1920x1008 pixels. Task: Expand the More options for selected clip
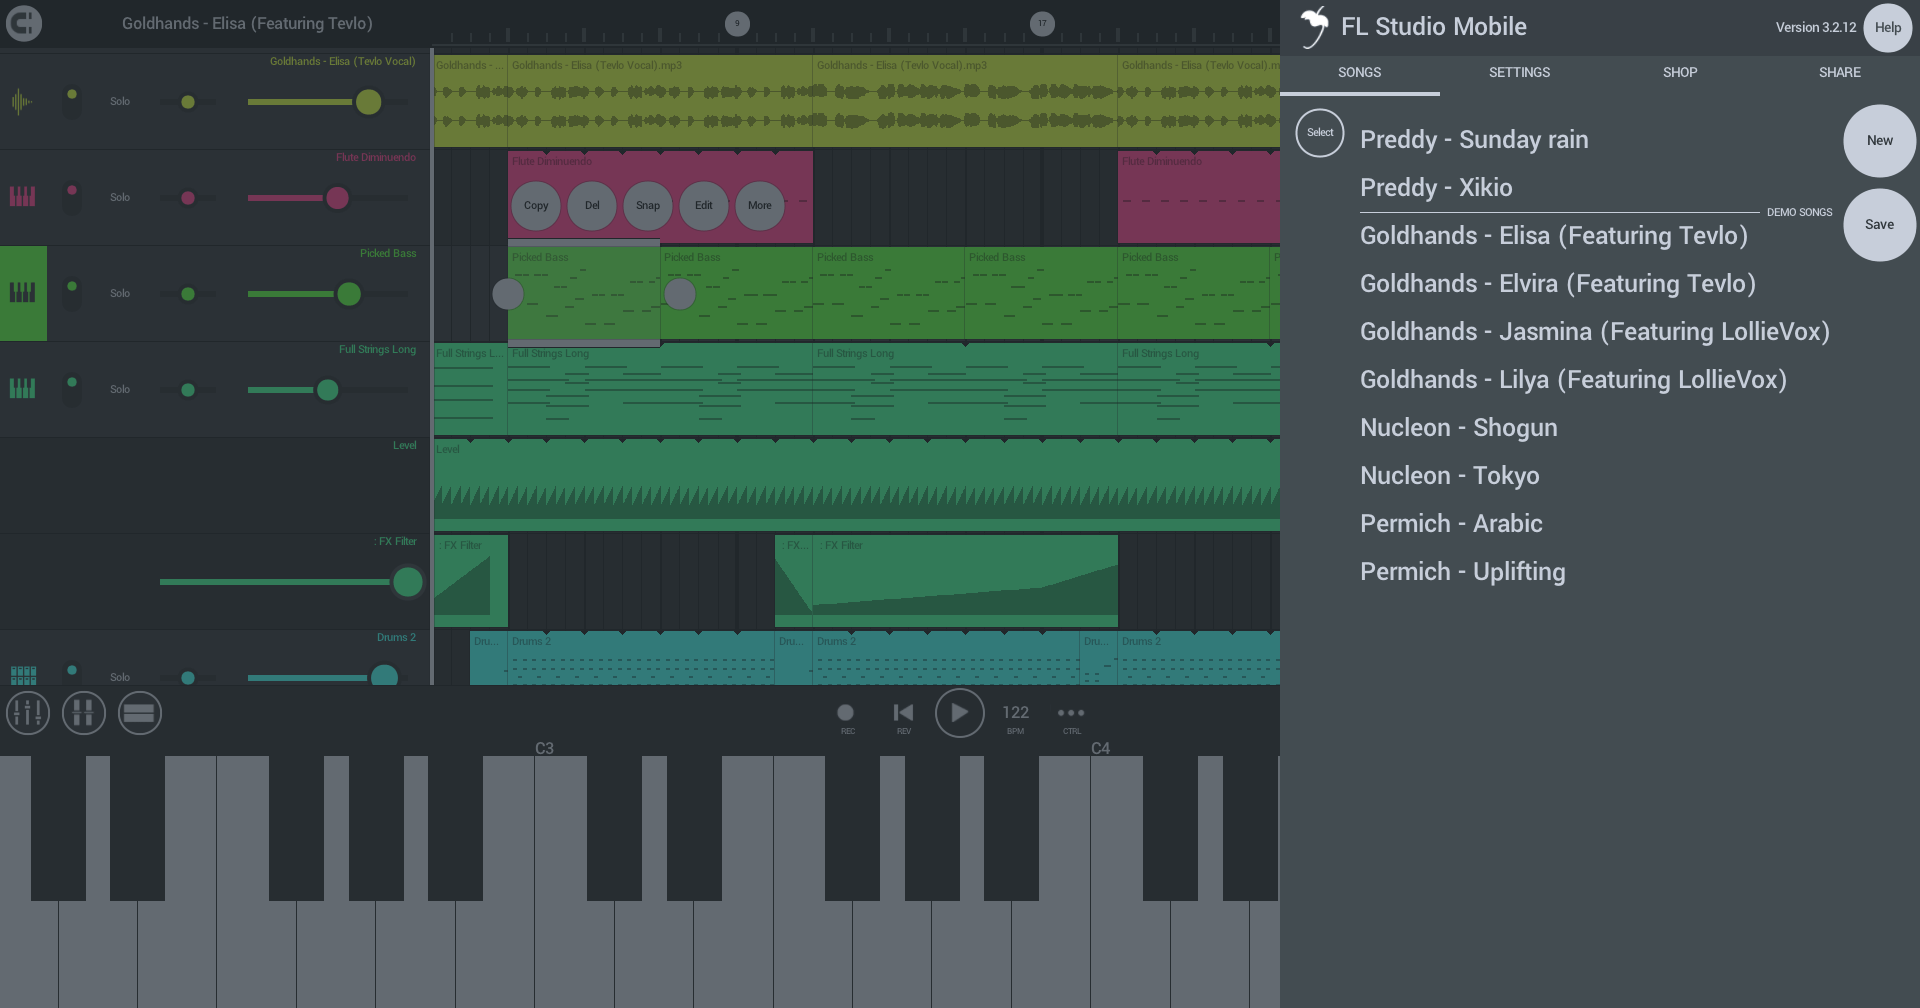760,205
